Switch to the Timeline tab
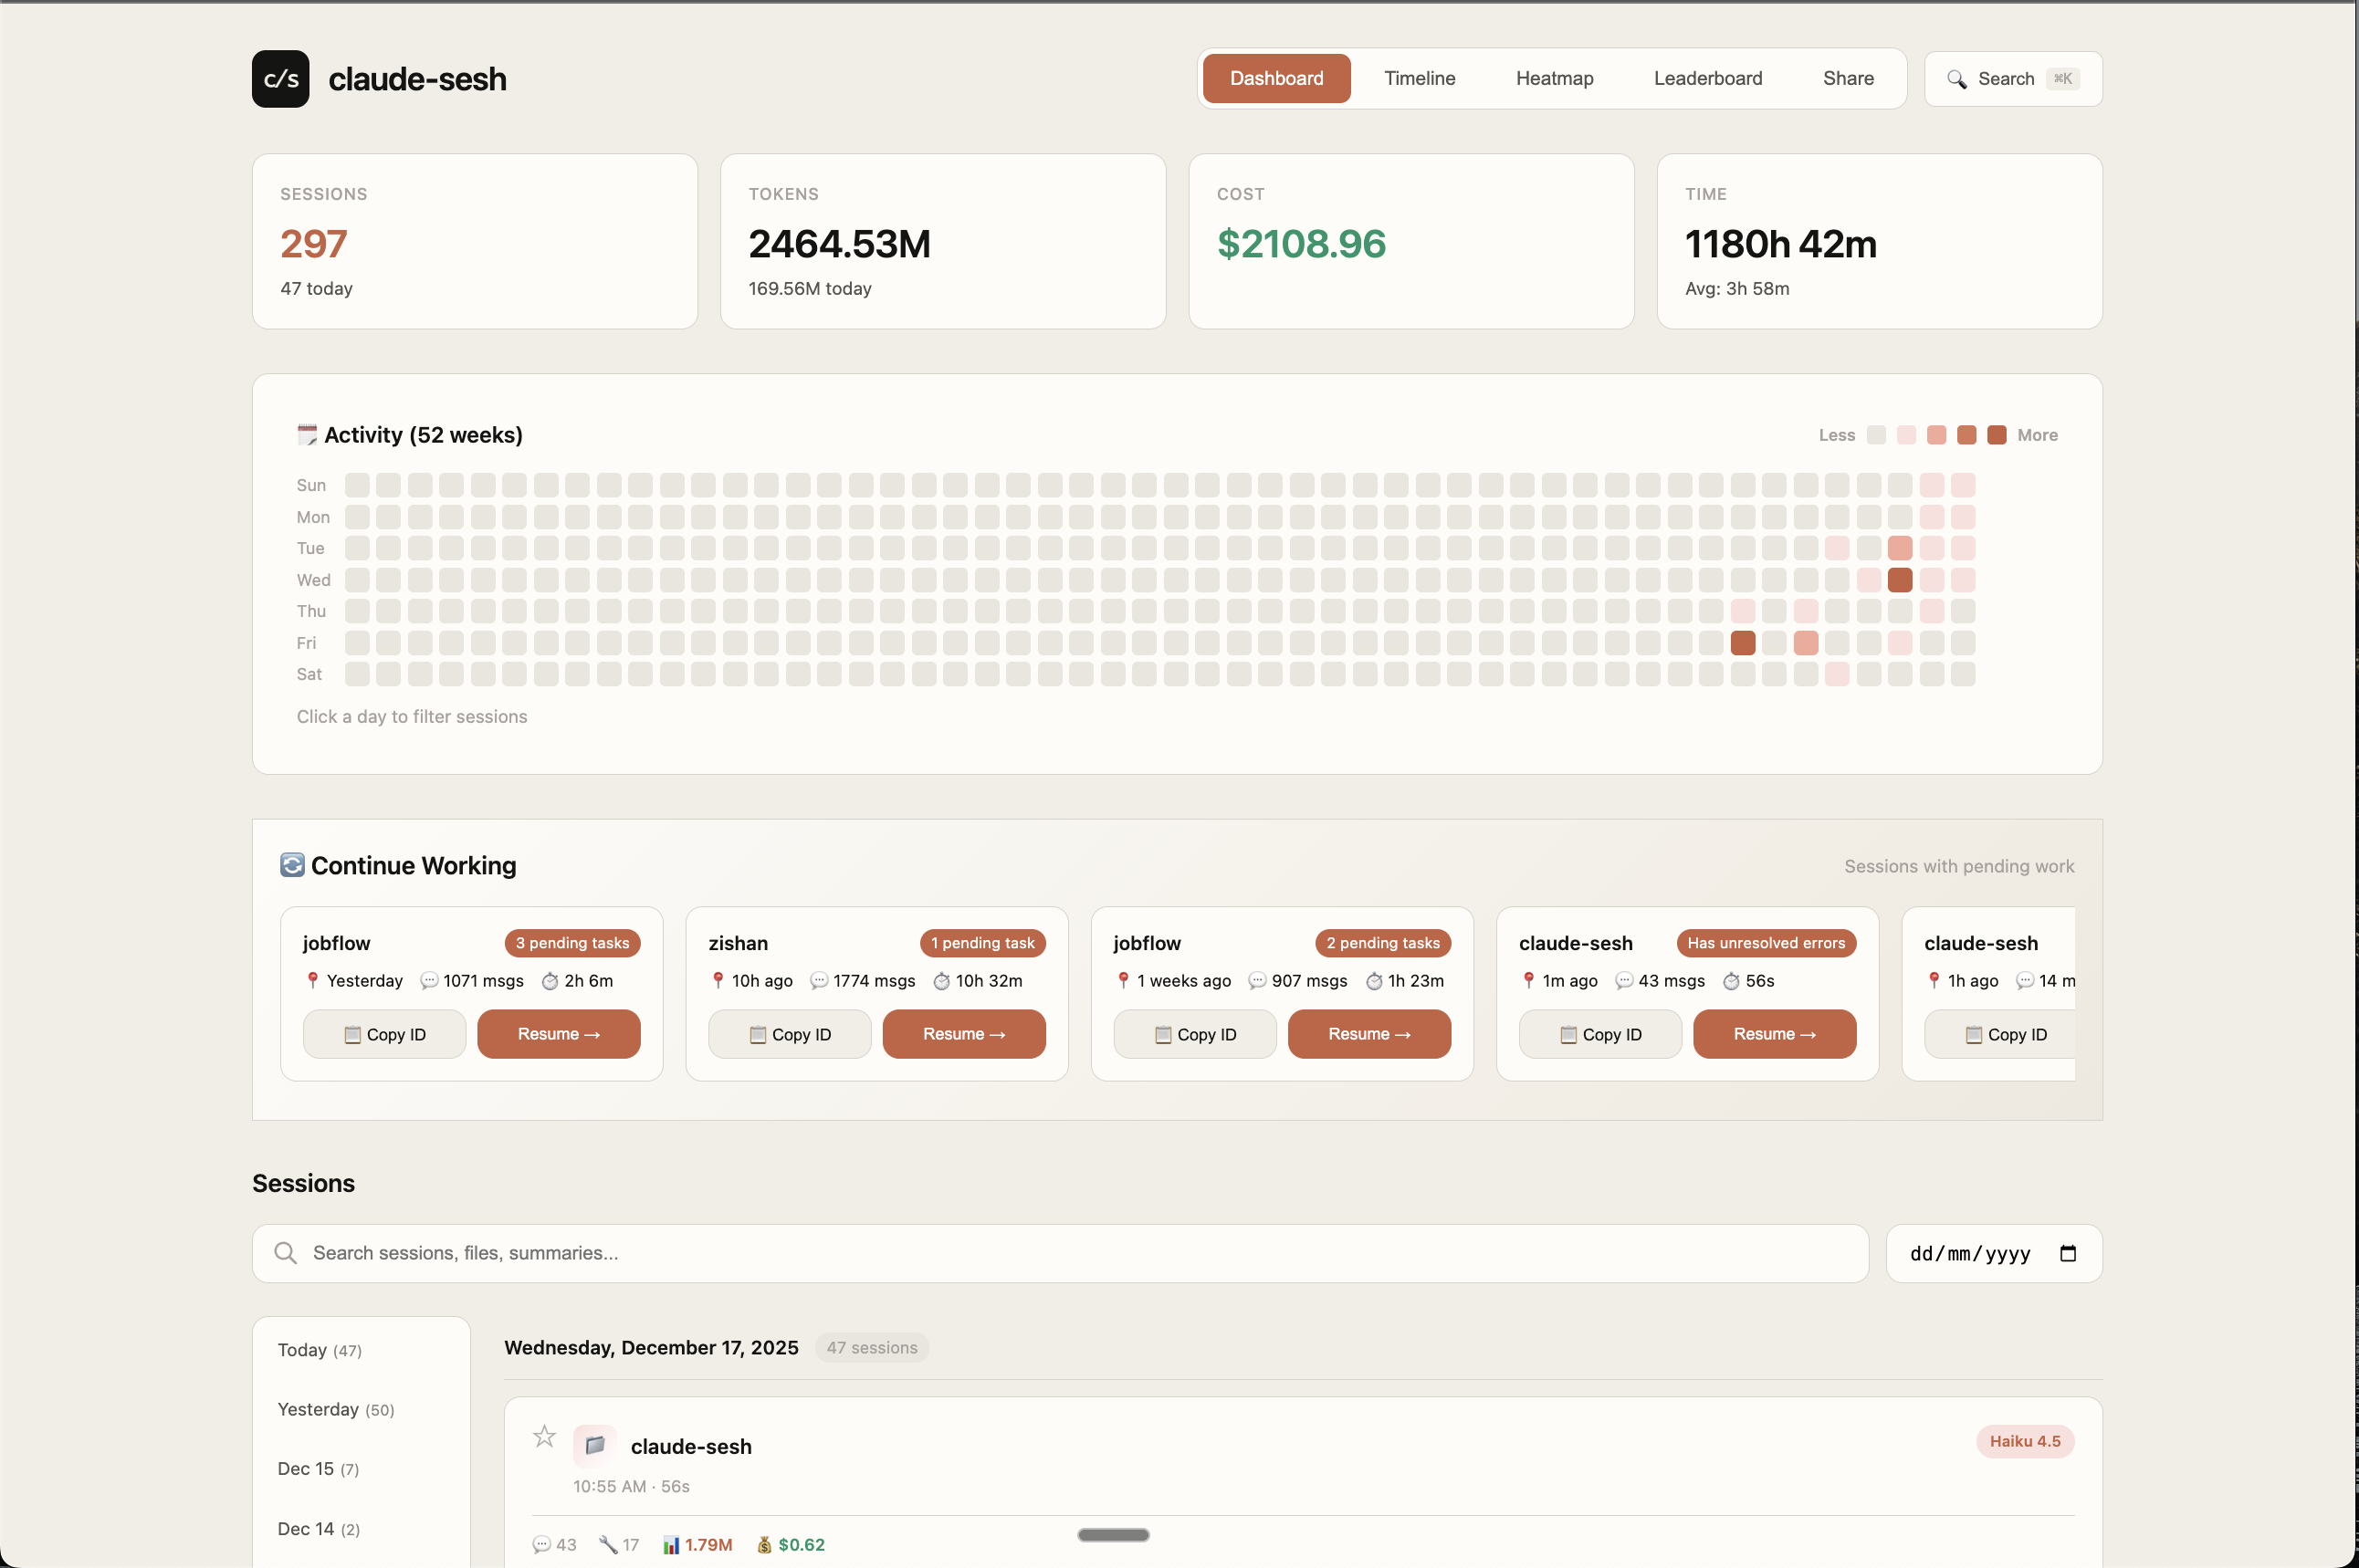 [1419, 79]
